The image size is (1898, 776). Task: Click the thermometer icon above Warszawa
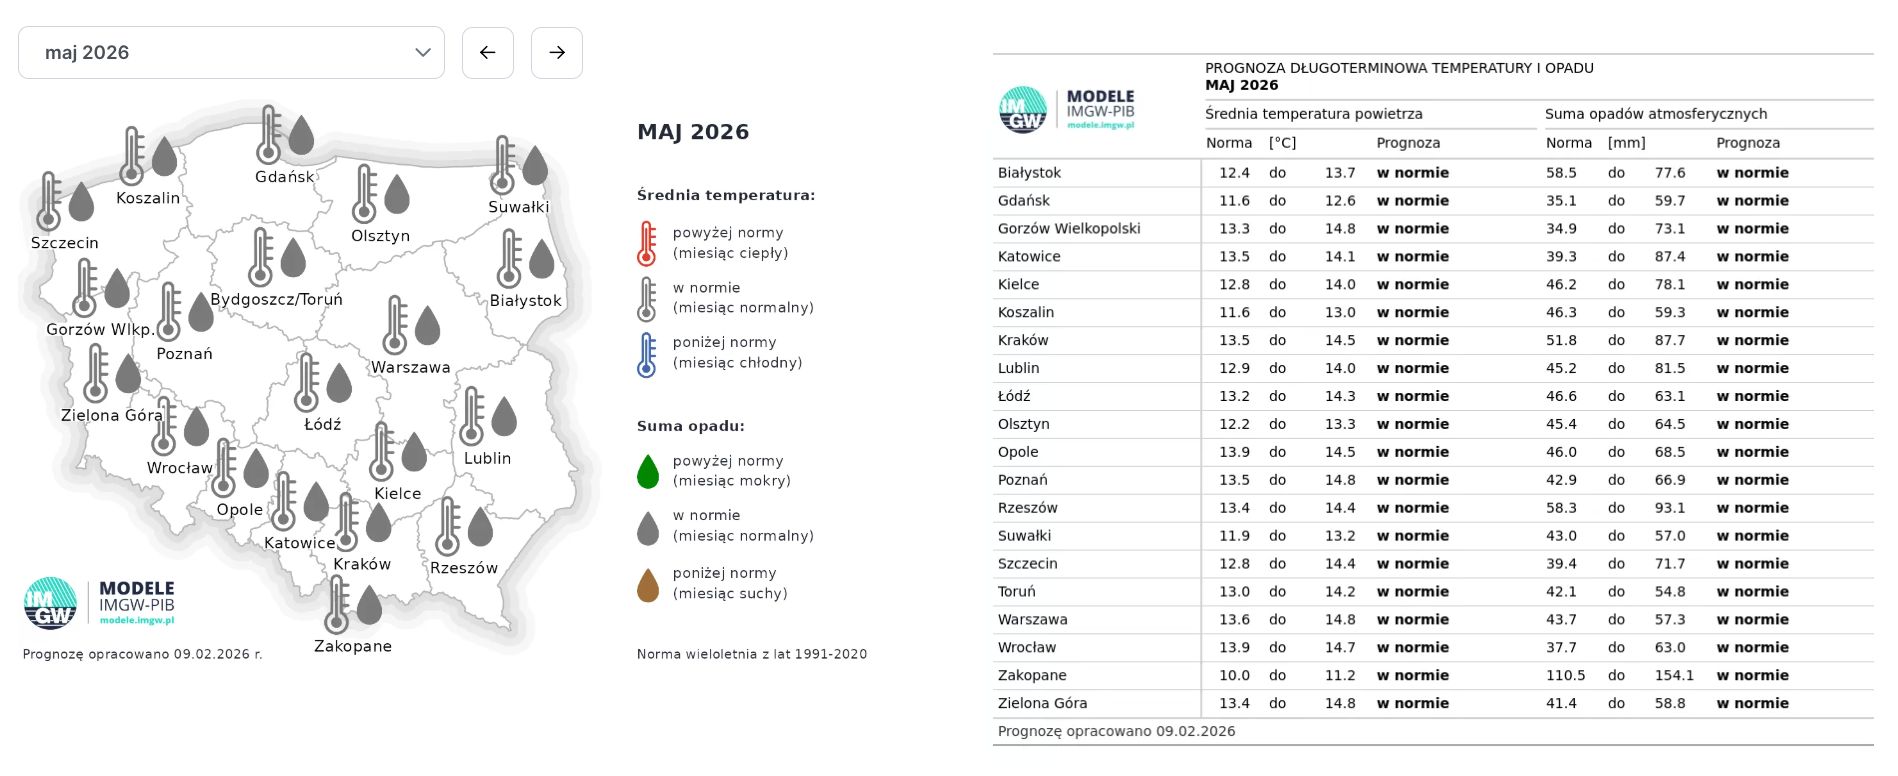pos(396,325)
